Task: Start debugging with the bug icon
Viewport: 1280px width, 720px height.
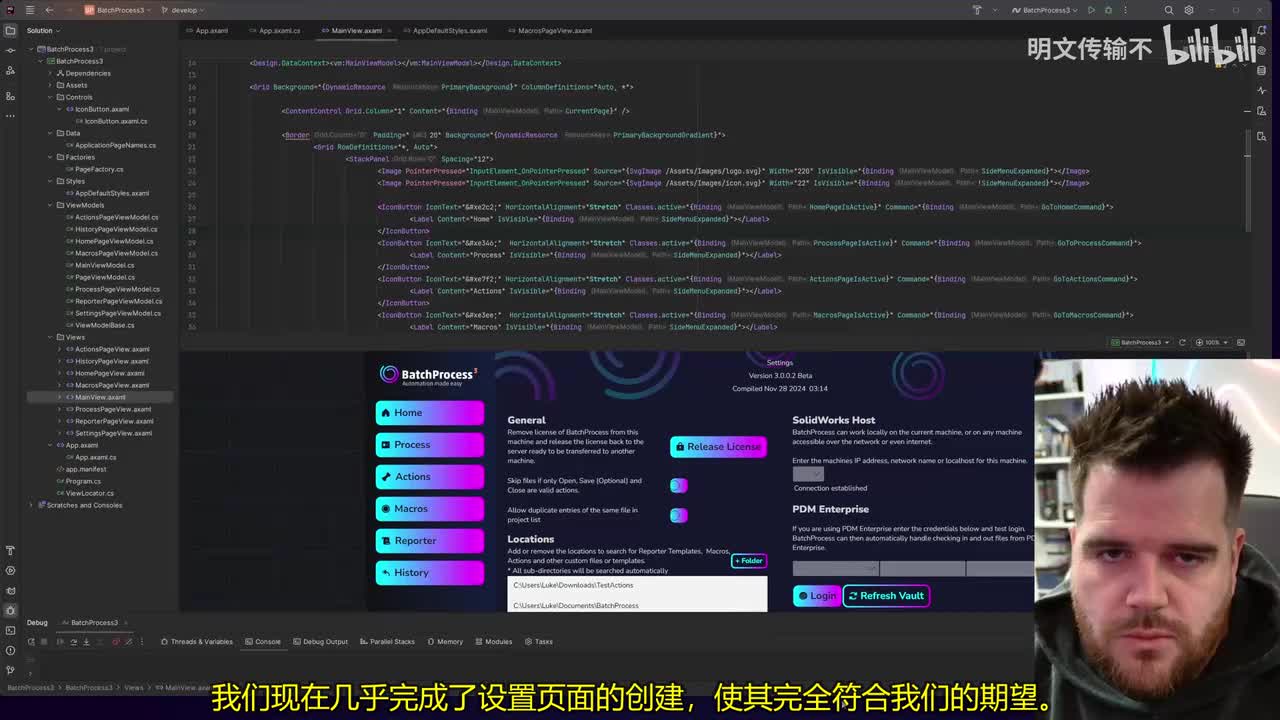Action: pyautogui.click(x=1107, y=10)
